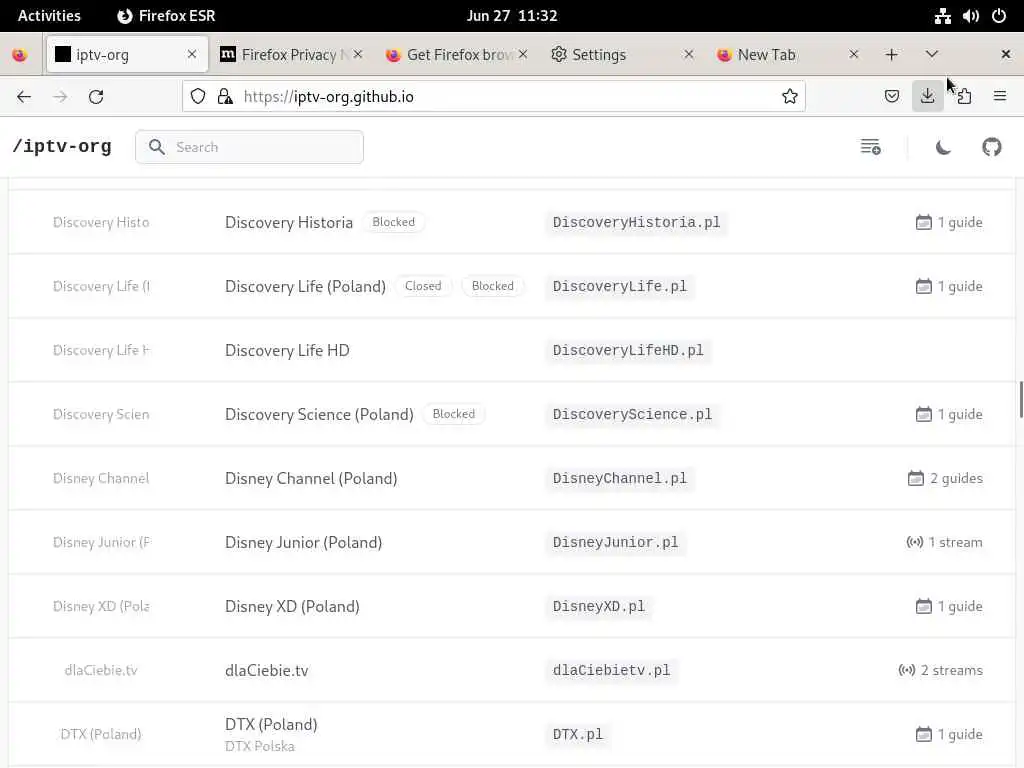
Task: Expand the list all tabs chevron
Action: (932, 55)
